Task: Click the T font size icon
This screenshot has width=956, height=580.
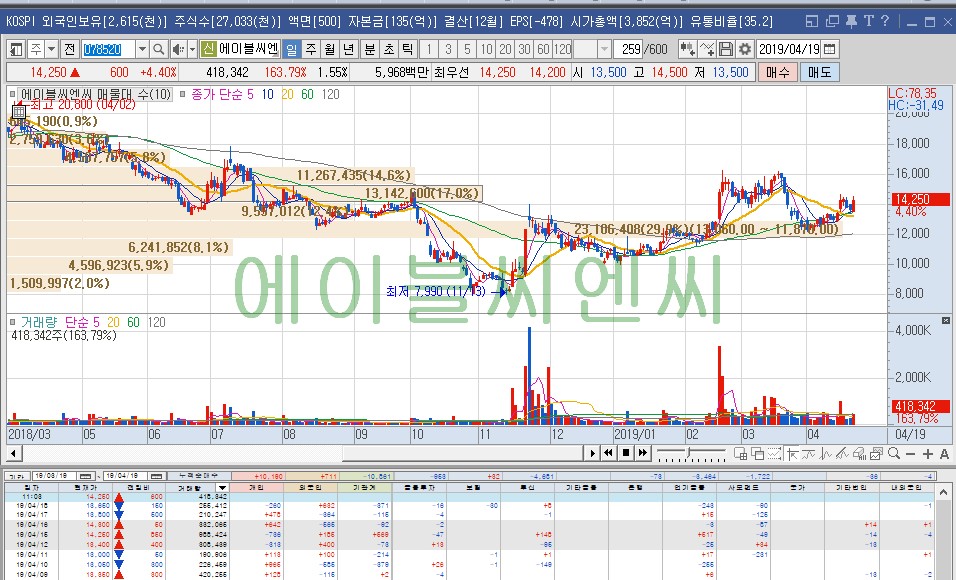Action: pyautogui.click(x=868, y=21)
